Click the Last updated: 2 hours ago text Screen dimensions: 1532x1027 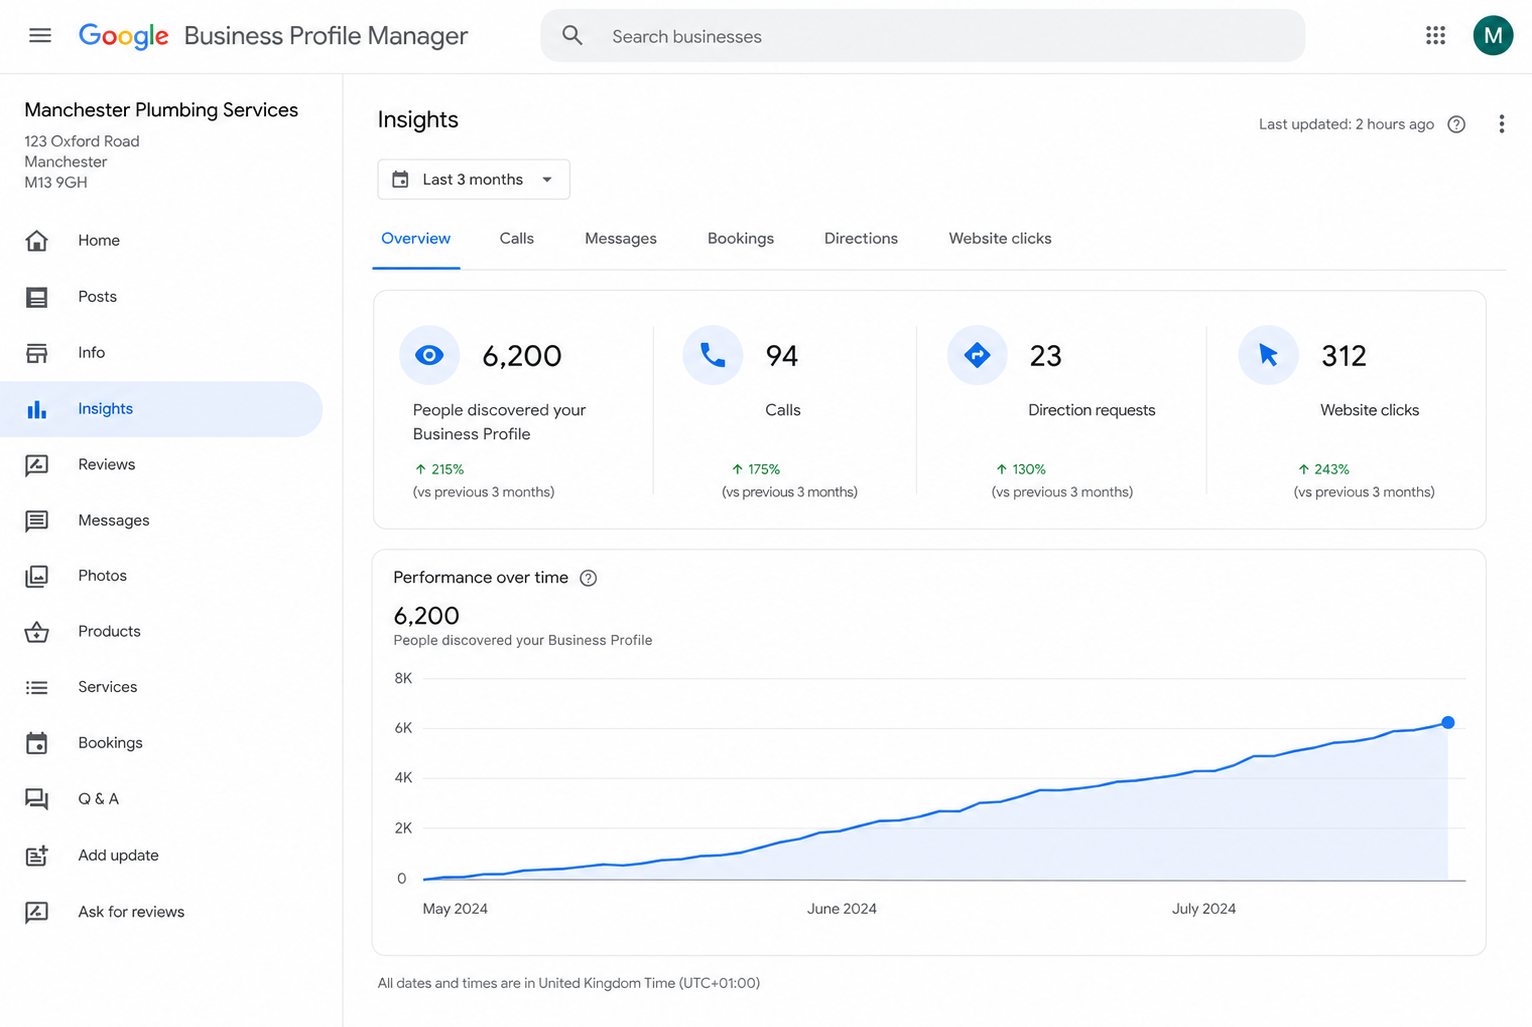1346,124
